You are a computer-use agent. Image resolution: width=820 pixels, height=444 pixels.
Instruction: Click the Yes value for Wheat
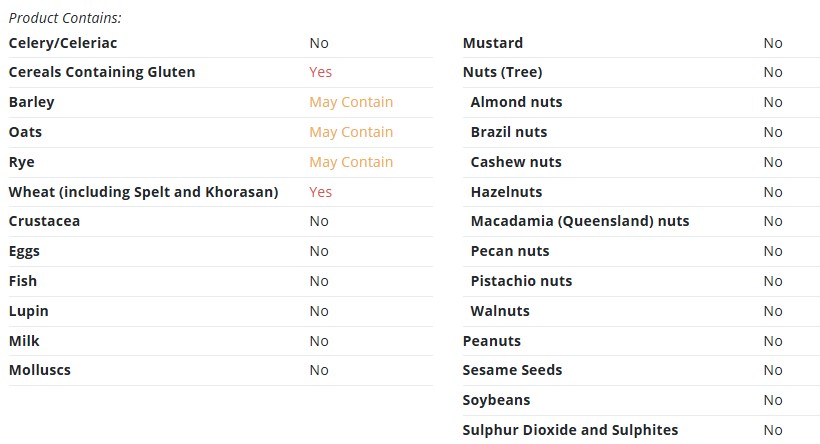tap(320, 192)
